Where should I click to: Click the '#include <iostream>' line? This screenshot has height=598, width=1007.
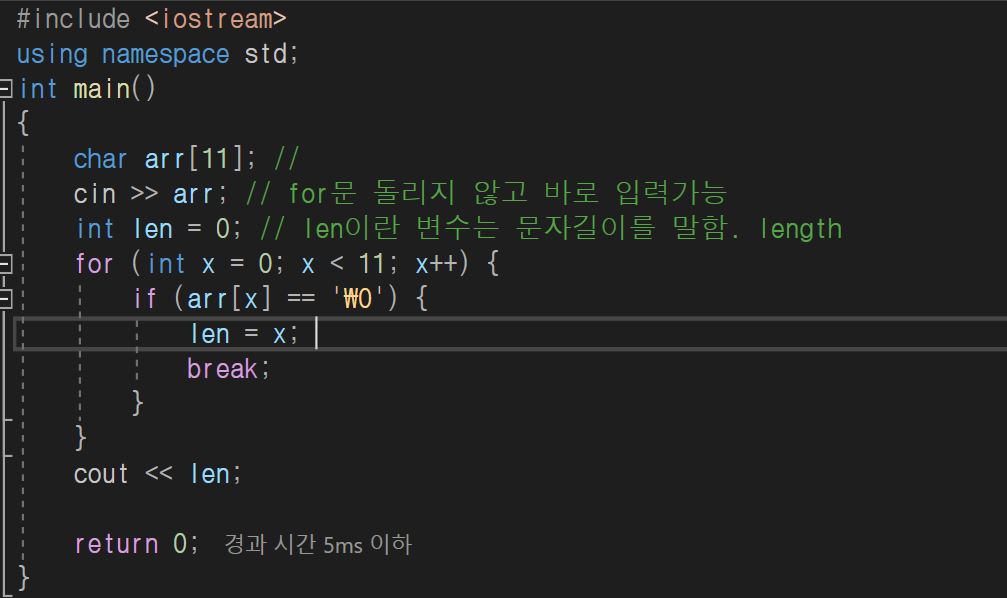tap(151, 19)
